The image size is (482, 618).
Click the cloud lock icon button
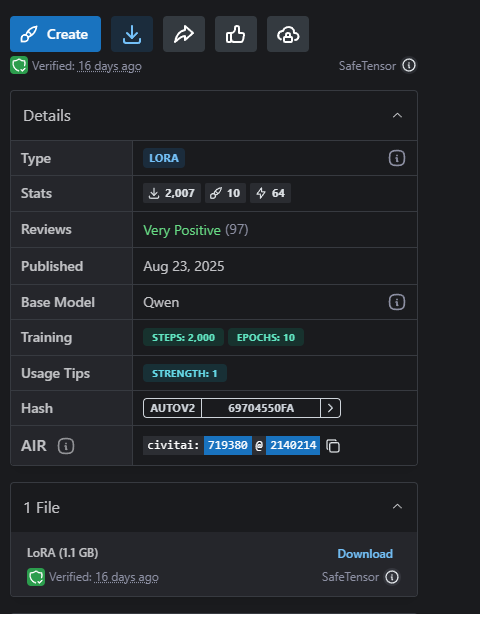[x=288, y=34]
